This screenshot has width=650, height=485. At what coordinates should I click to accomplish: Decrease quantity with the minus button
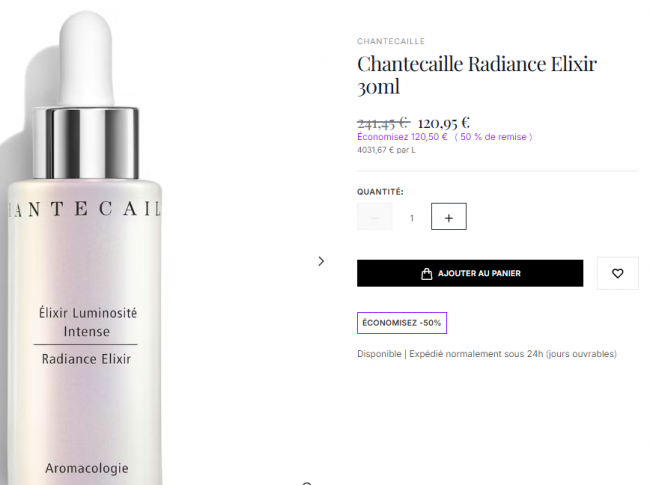click(x=374, y=216)
